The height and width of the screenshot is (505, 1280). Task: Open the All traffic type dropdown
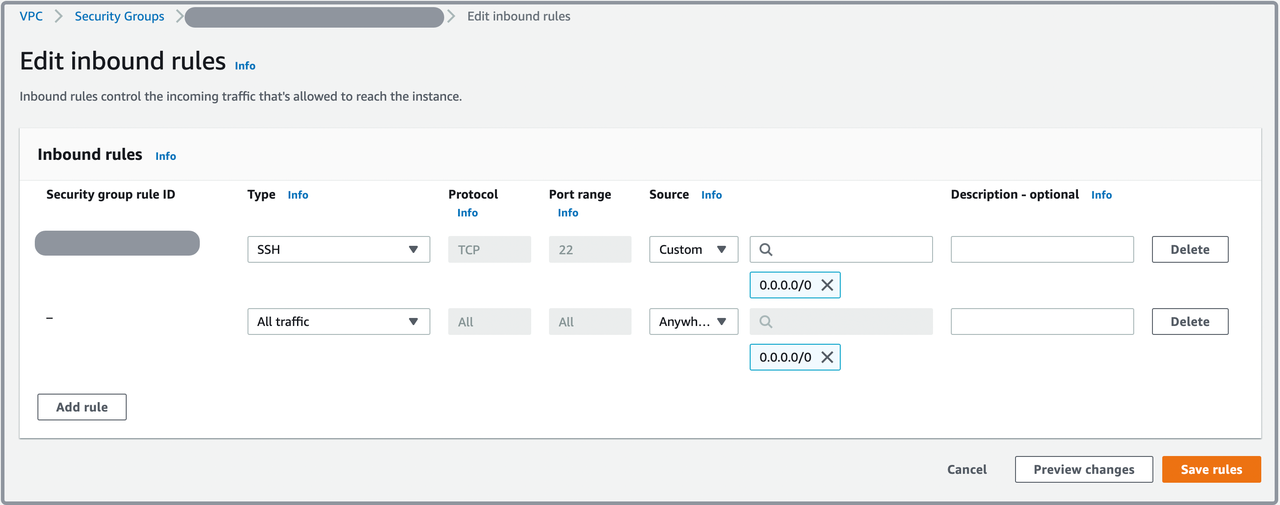[338, 322]
